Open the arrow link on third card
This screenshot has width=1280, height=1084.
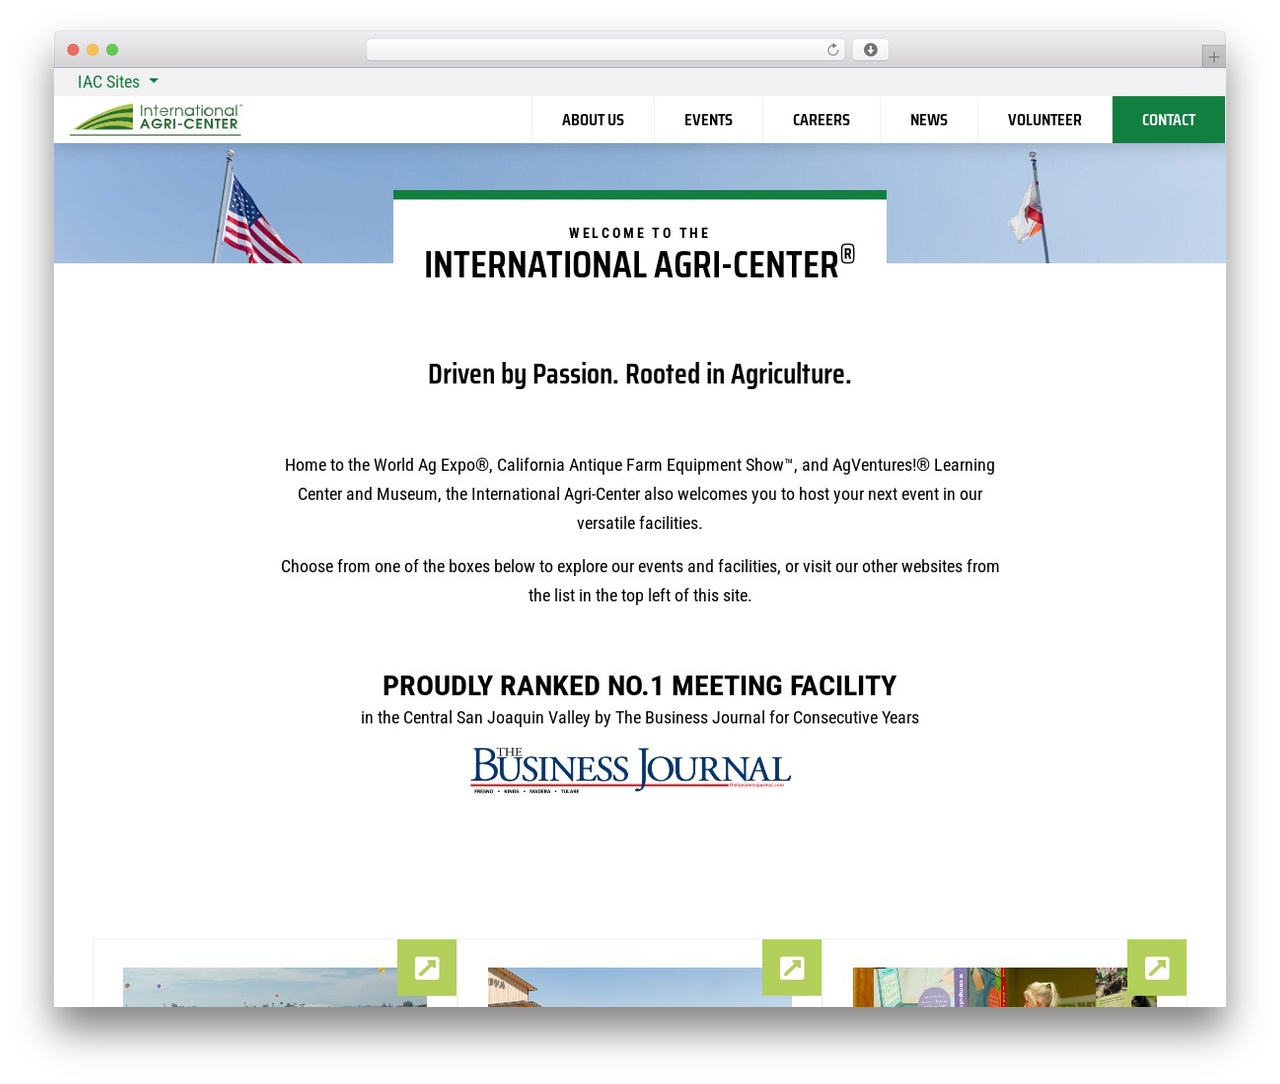coord(1157,968)
